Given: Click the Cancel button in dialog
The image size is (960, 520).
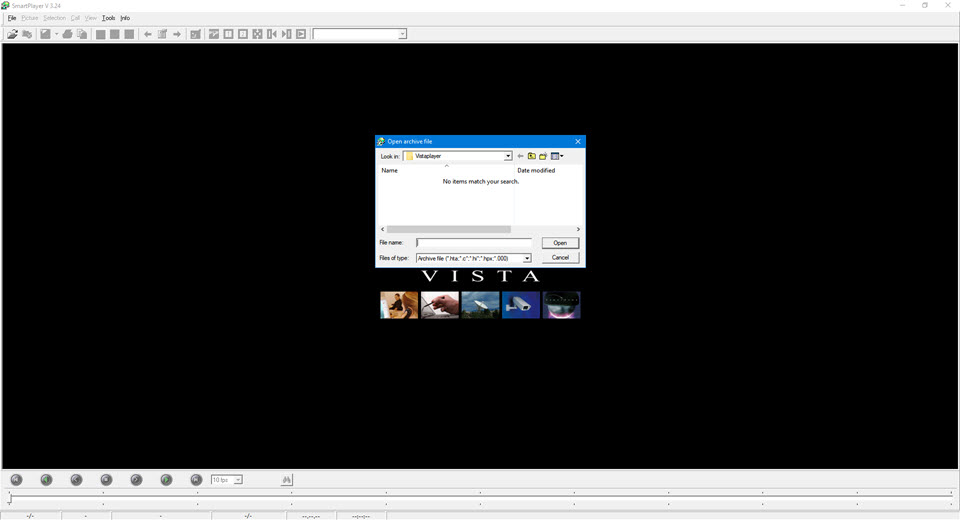Looking at the screenshot, I should point(560,258).
